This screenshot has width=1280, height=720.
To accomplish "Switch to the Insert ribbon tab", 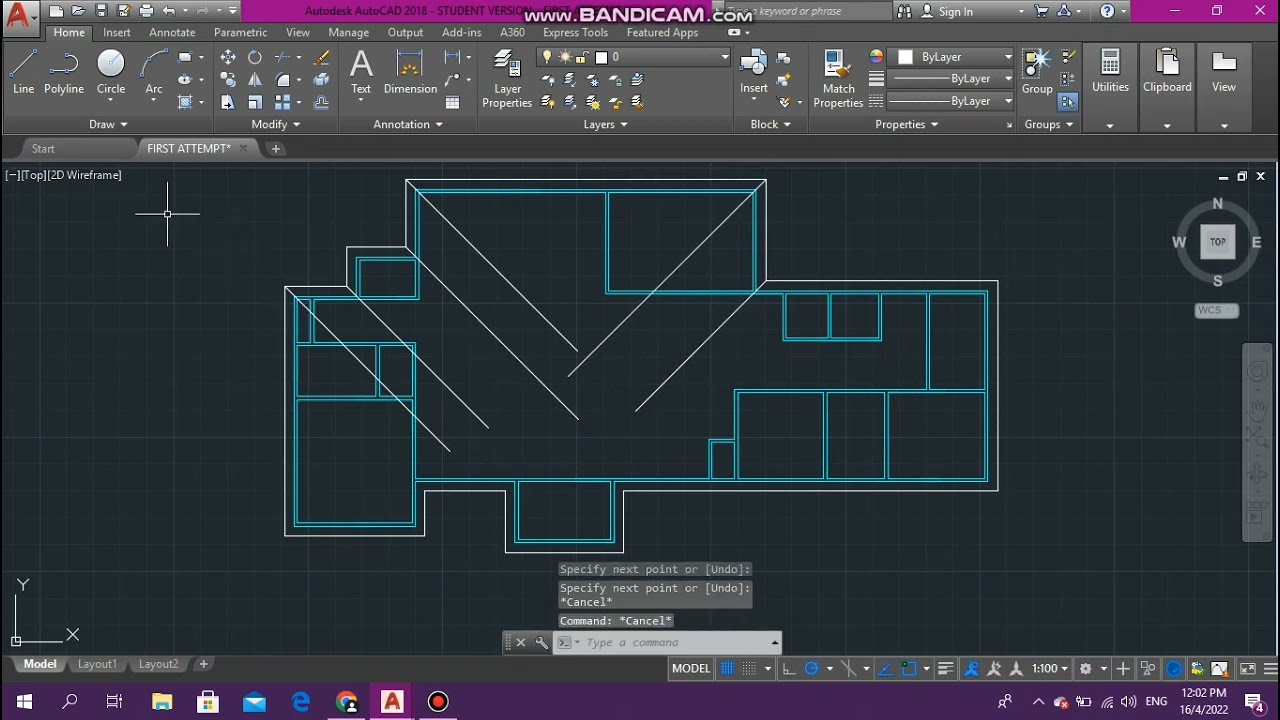I will click(117, 32).
